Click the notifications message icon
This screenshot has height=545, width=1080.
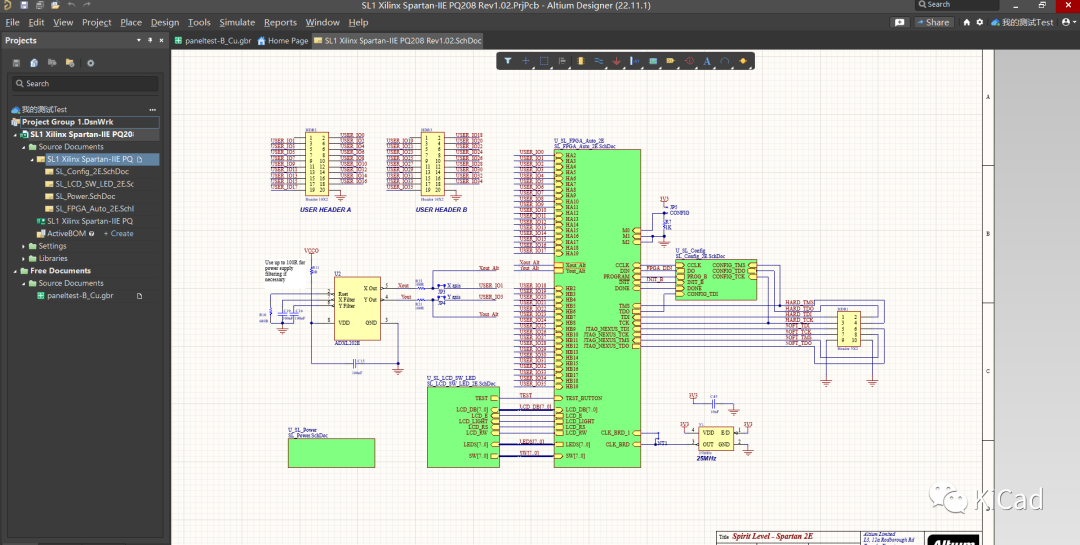tap(900, 22)
